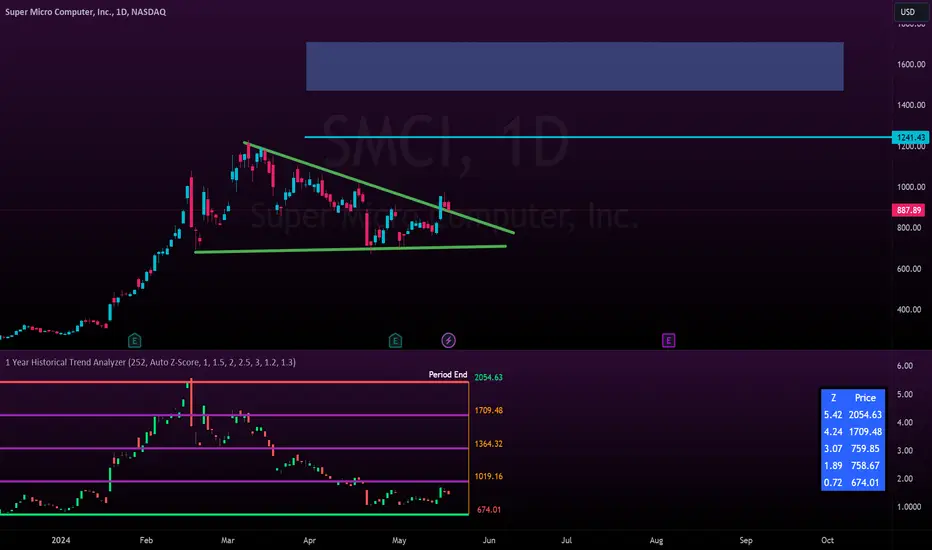Image resolution: width=932 pixels, height=550 pixels.
Task: Click the 758.67 price table cell
Action: 865,466
